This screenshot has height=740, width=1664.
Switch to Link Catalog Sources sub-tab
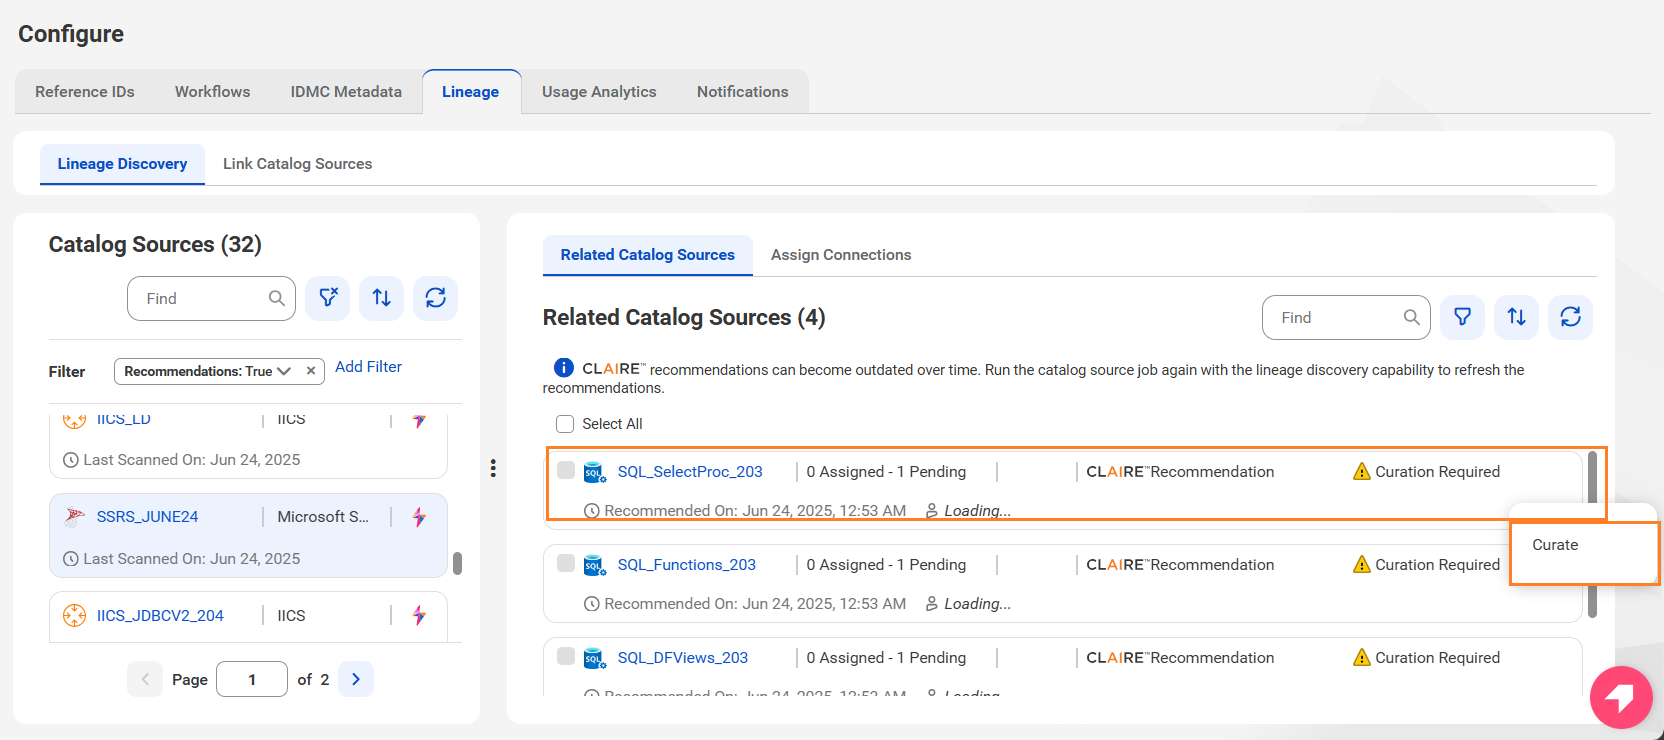click(298, 164)
